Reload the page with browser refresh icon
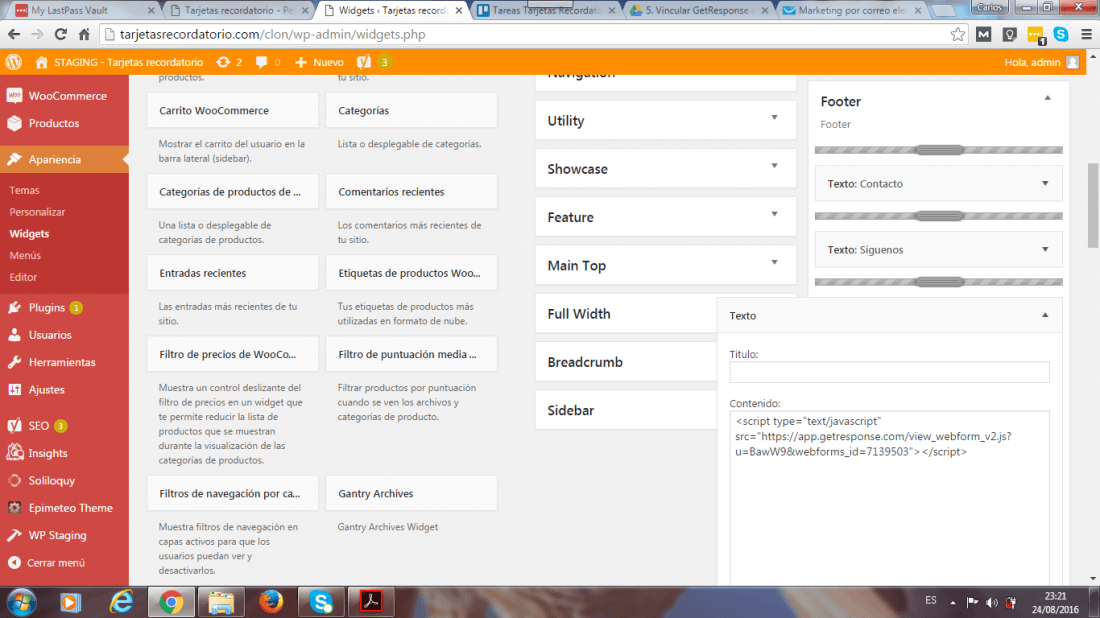The width and height of the screenshot is (1100, 618). [60, 34]
